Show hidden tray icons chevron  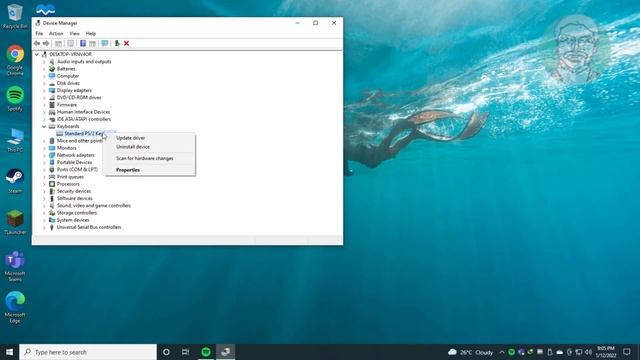click(502, 352)
